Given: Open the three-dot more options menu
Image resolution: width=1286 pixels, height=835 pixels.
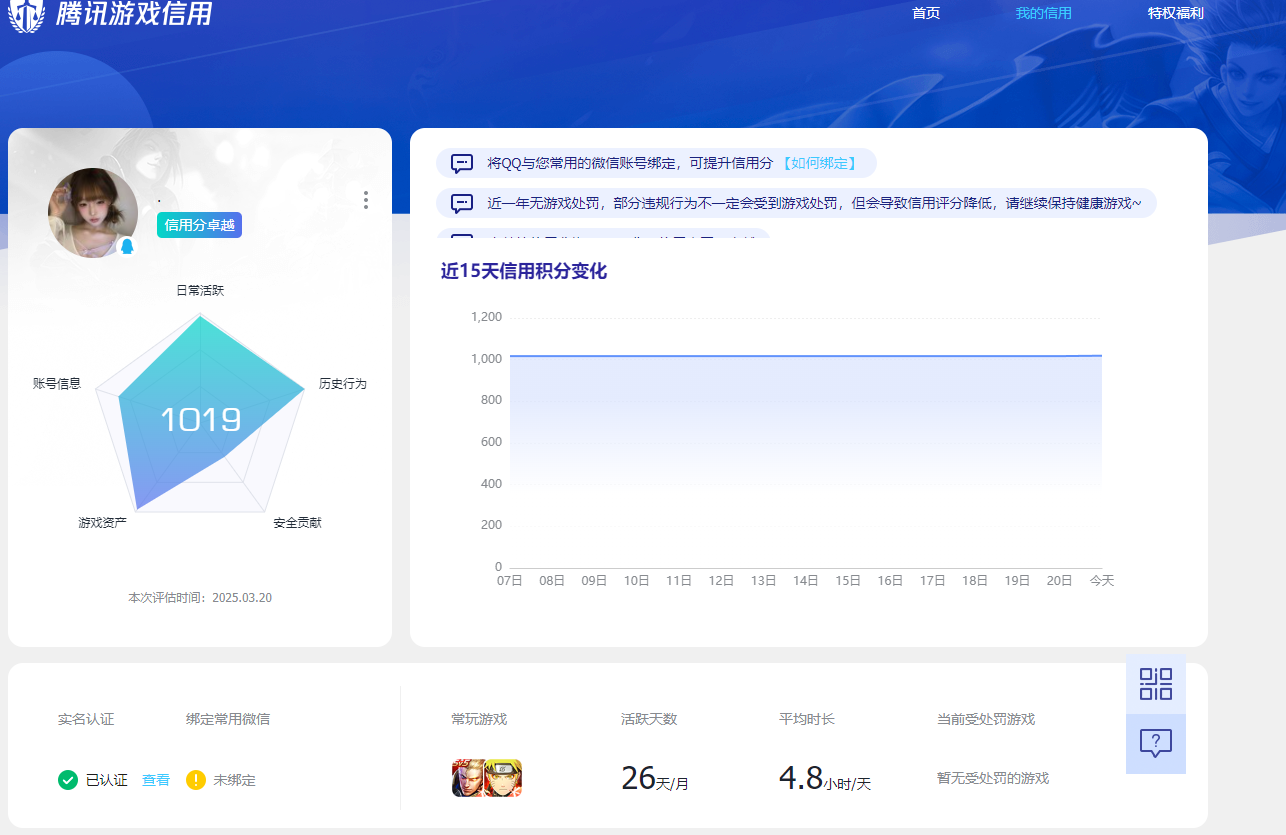Looking at the screenshot, I should click(x=366, y=200).
